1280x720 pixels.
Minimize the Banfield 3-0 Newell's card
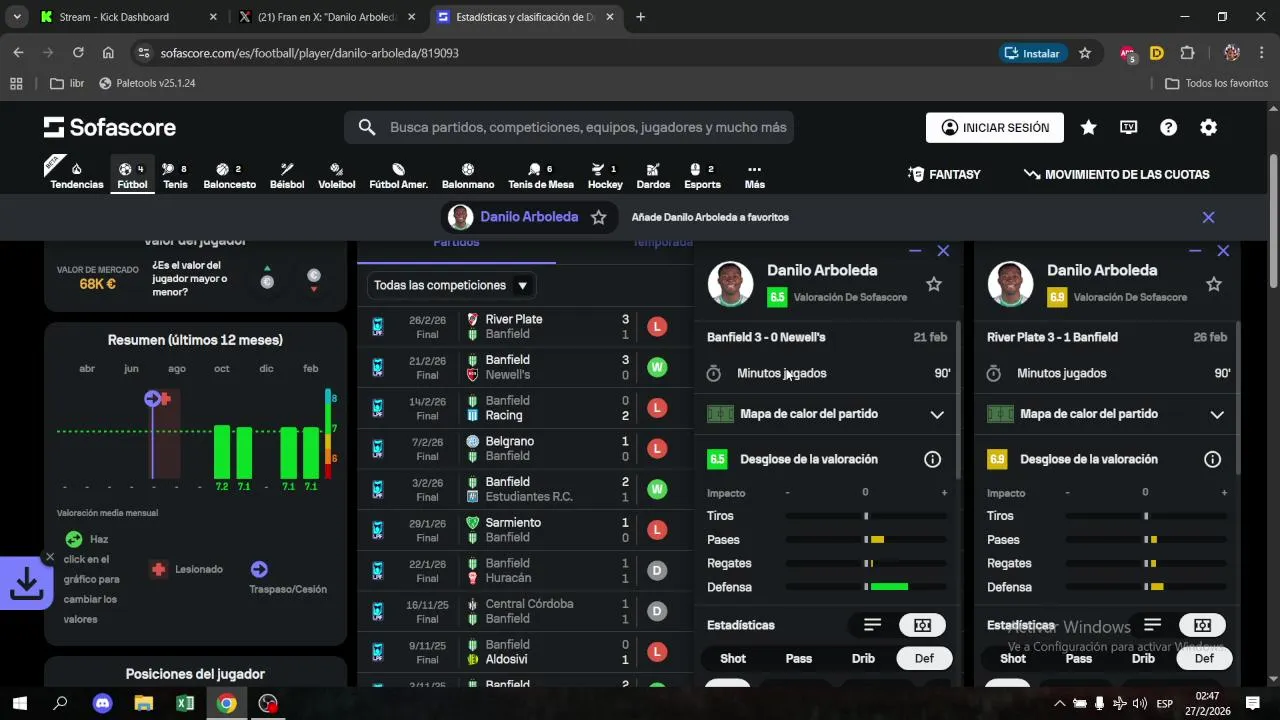tap(915, 251)
